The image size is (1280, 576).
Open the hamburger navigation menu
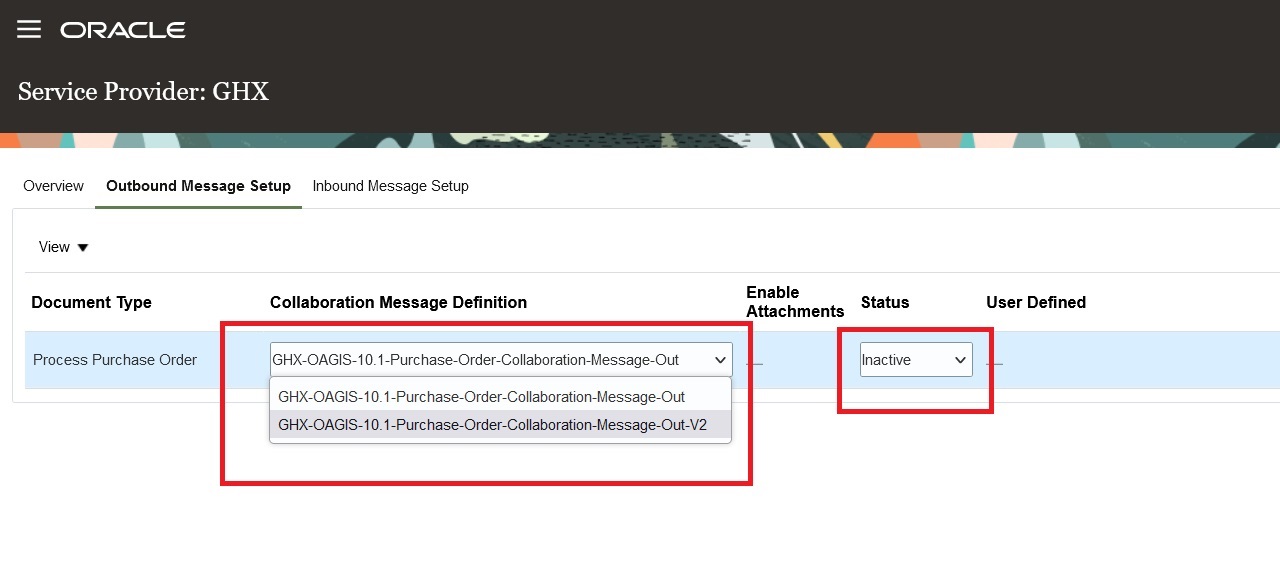[29, 30]
